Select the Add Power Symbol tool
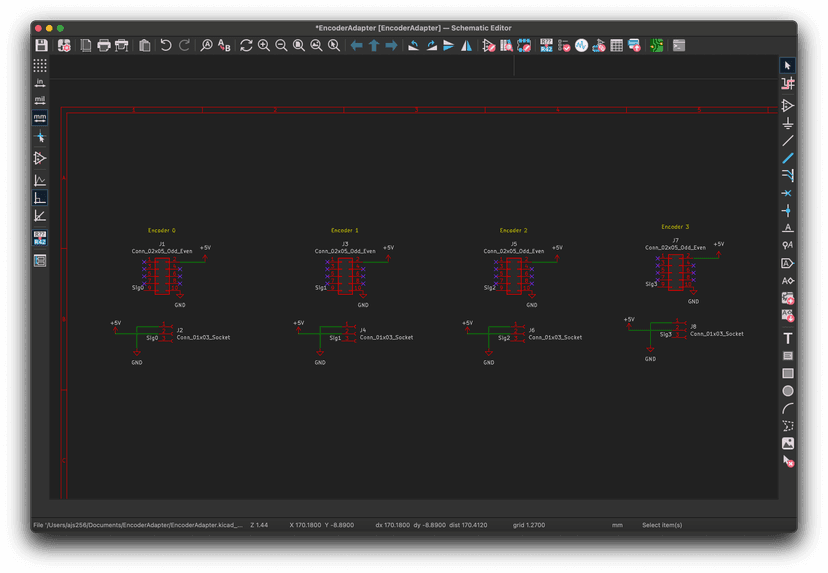This screenshot has height=573, width=828. click(x=788, y=123)
